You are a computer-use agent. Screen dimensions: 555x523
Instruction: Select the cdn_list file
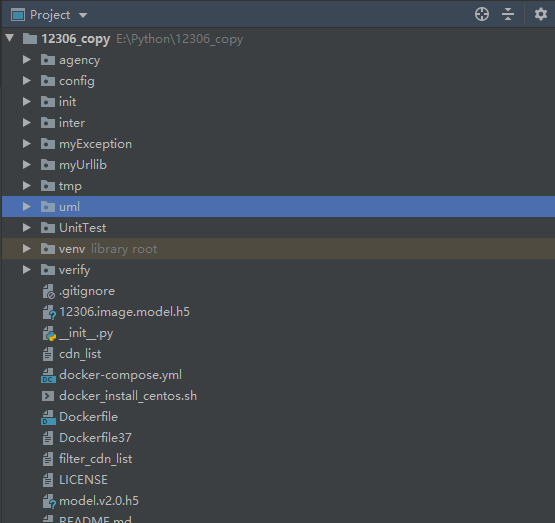pyautogui.click(x=80, y=354)
